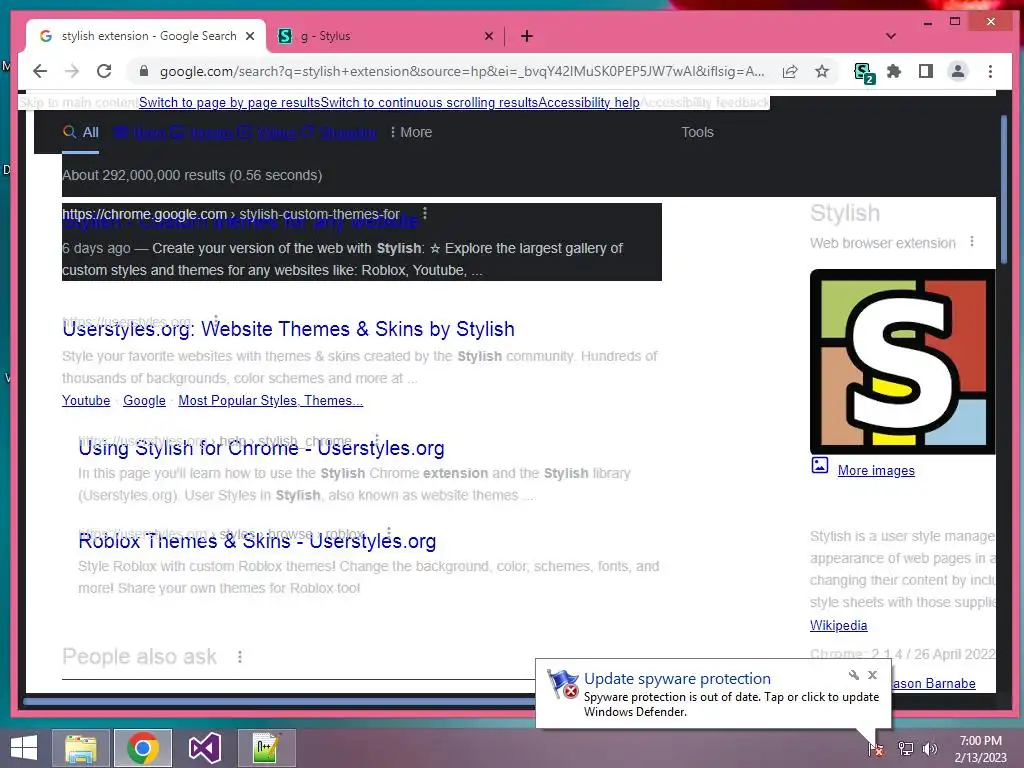The height and width of the screenshot is (768, 1024).
Task: Click the More images picture icon
Action: [820, 465]
